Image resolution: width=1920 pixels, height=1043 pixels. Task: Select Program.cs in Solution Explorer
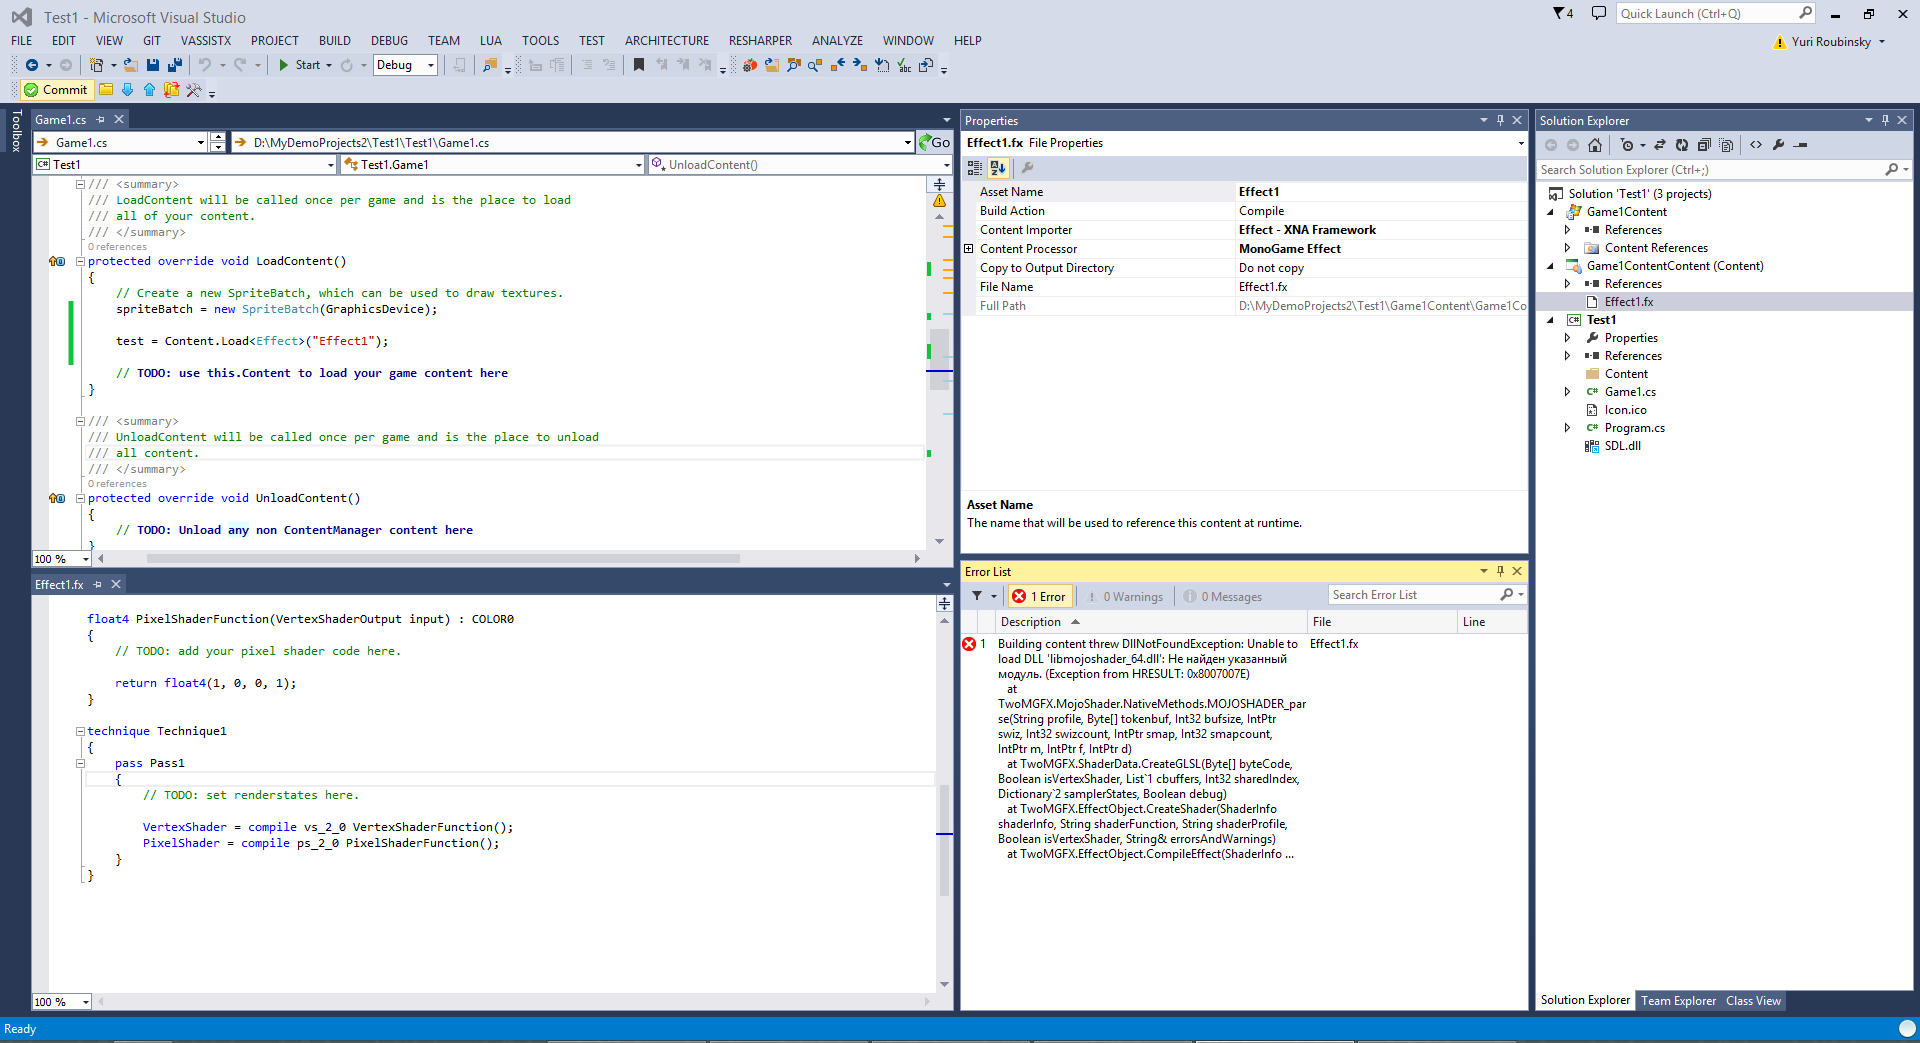[x=1634, y=428]
